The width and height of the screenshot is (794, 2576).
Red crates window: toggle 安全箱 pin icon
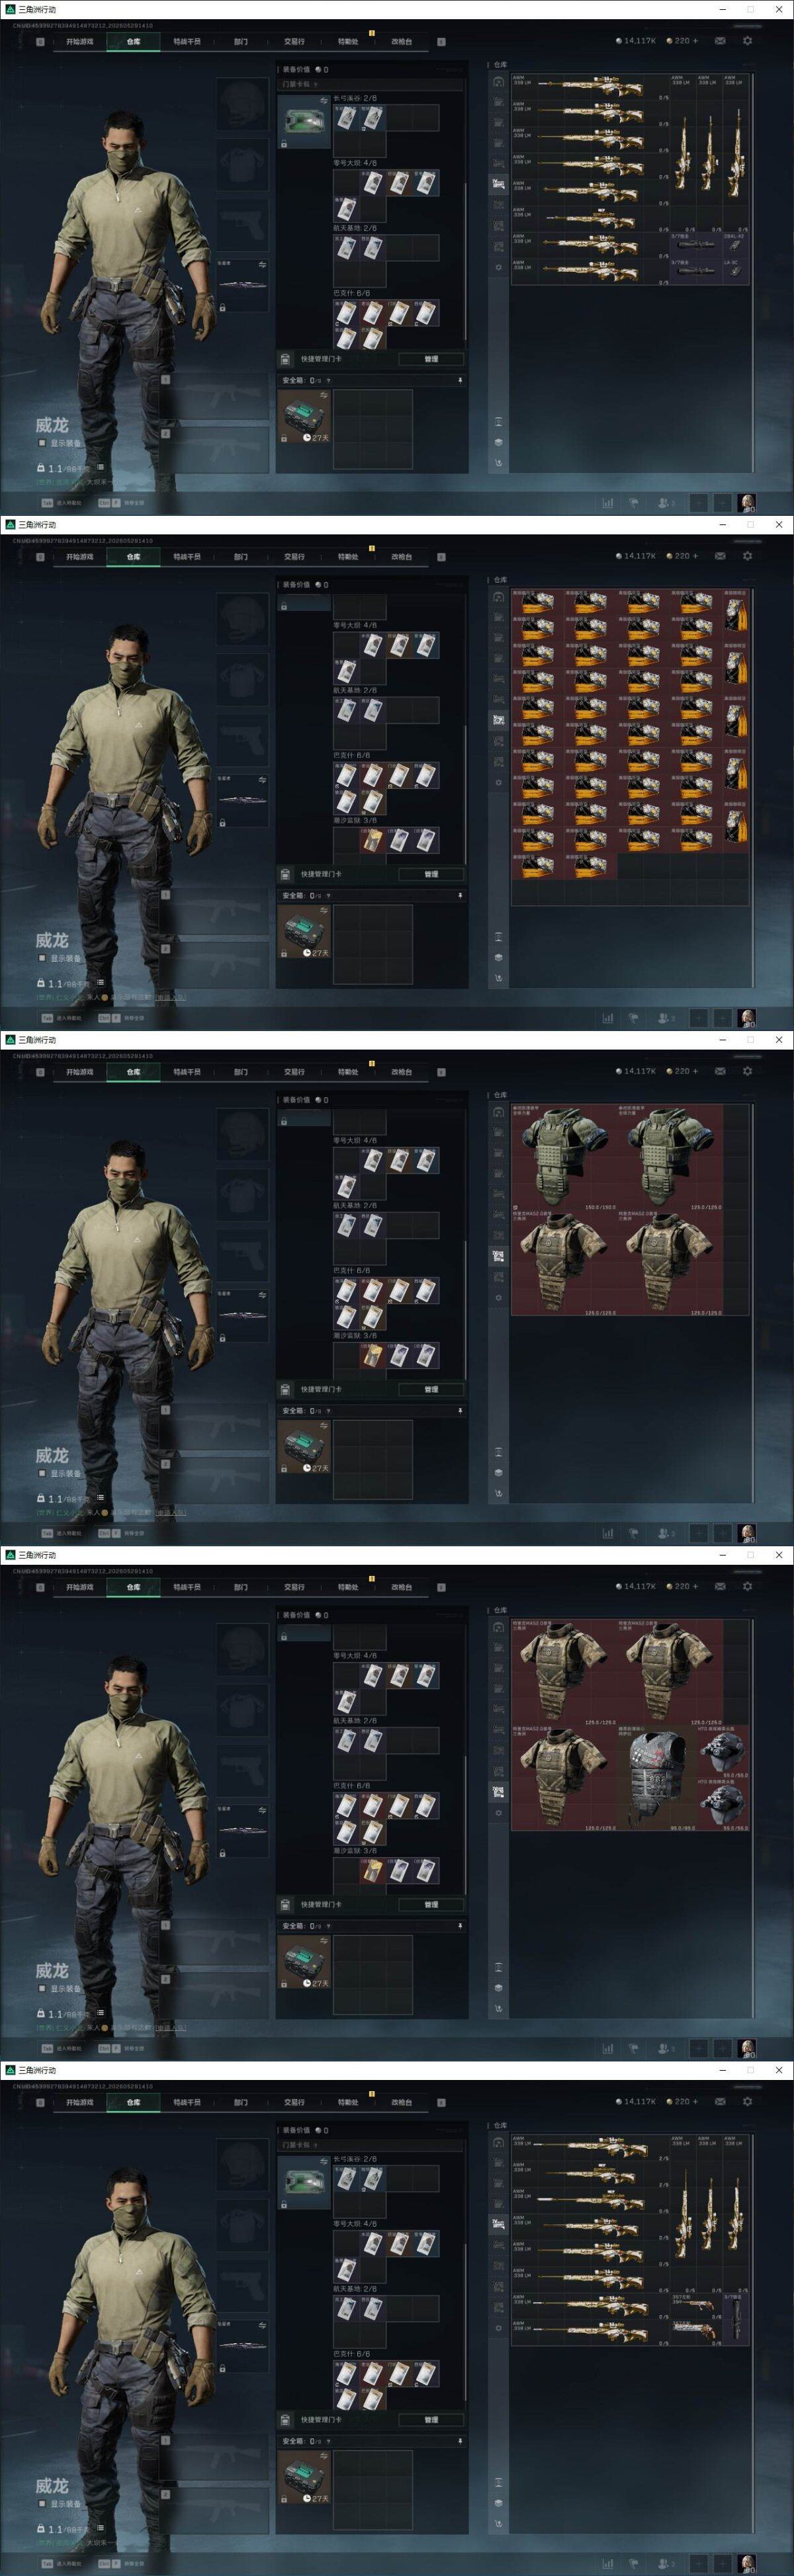(460, 896)
